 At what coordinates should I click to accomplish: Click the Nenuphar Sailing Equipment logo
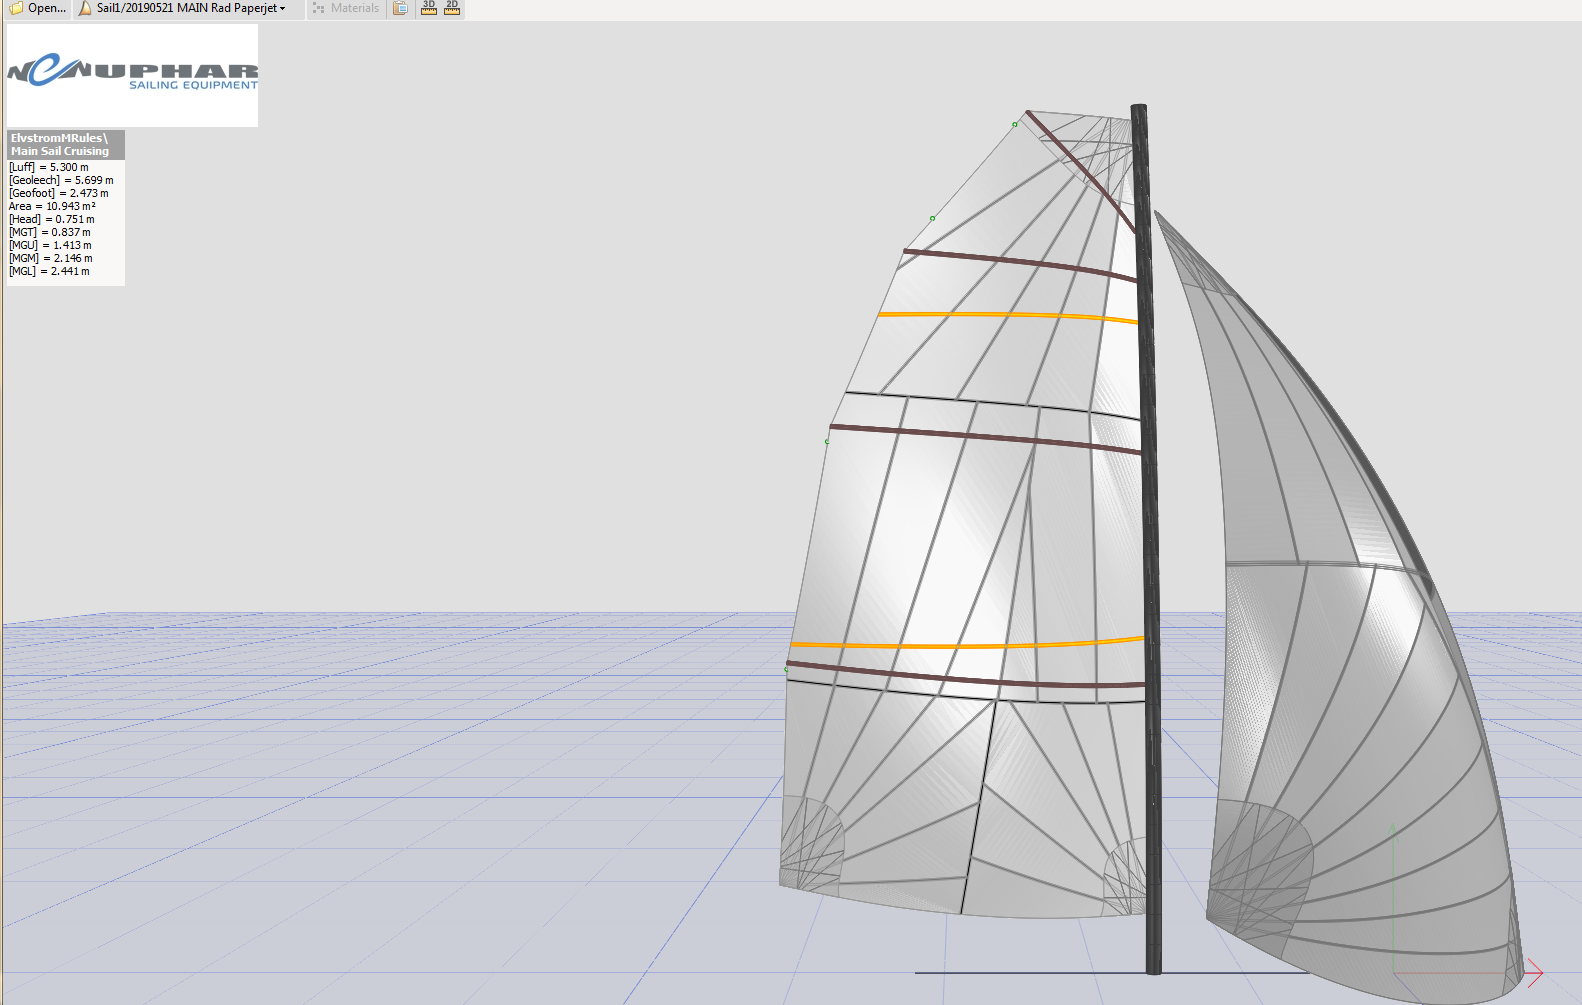click(132, 75)
